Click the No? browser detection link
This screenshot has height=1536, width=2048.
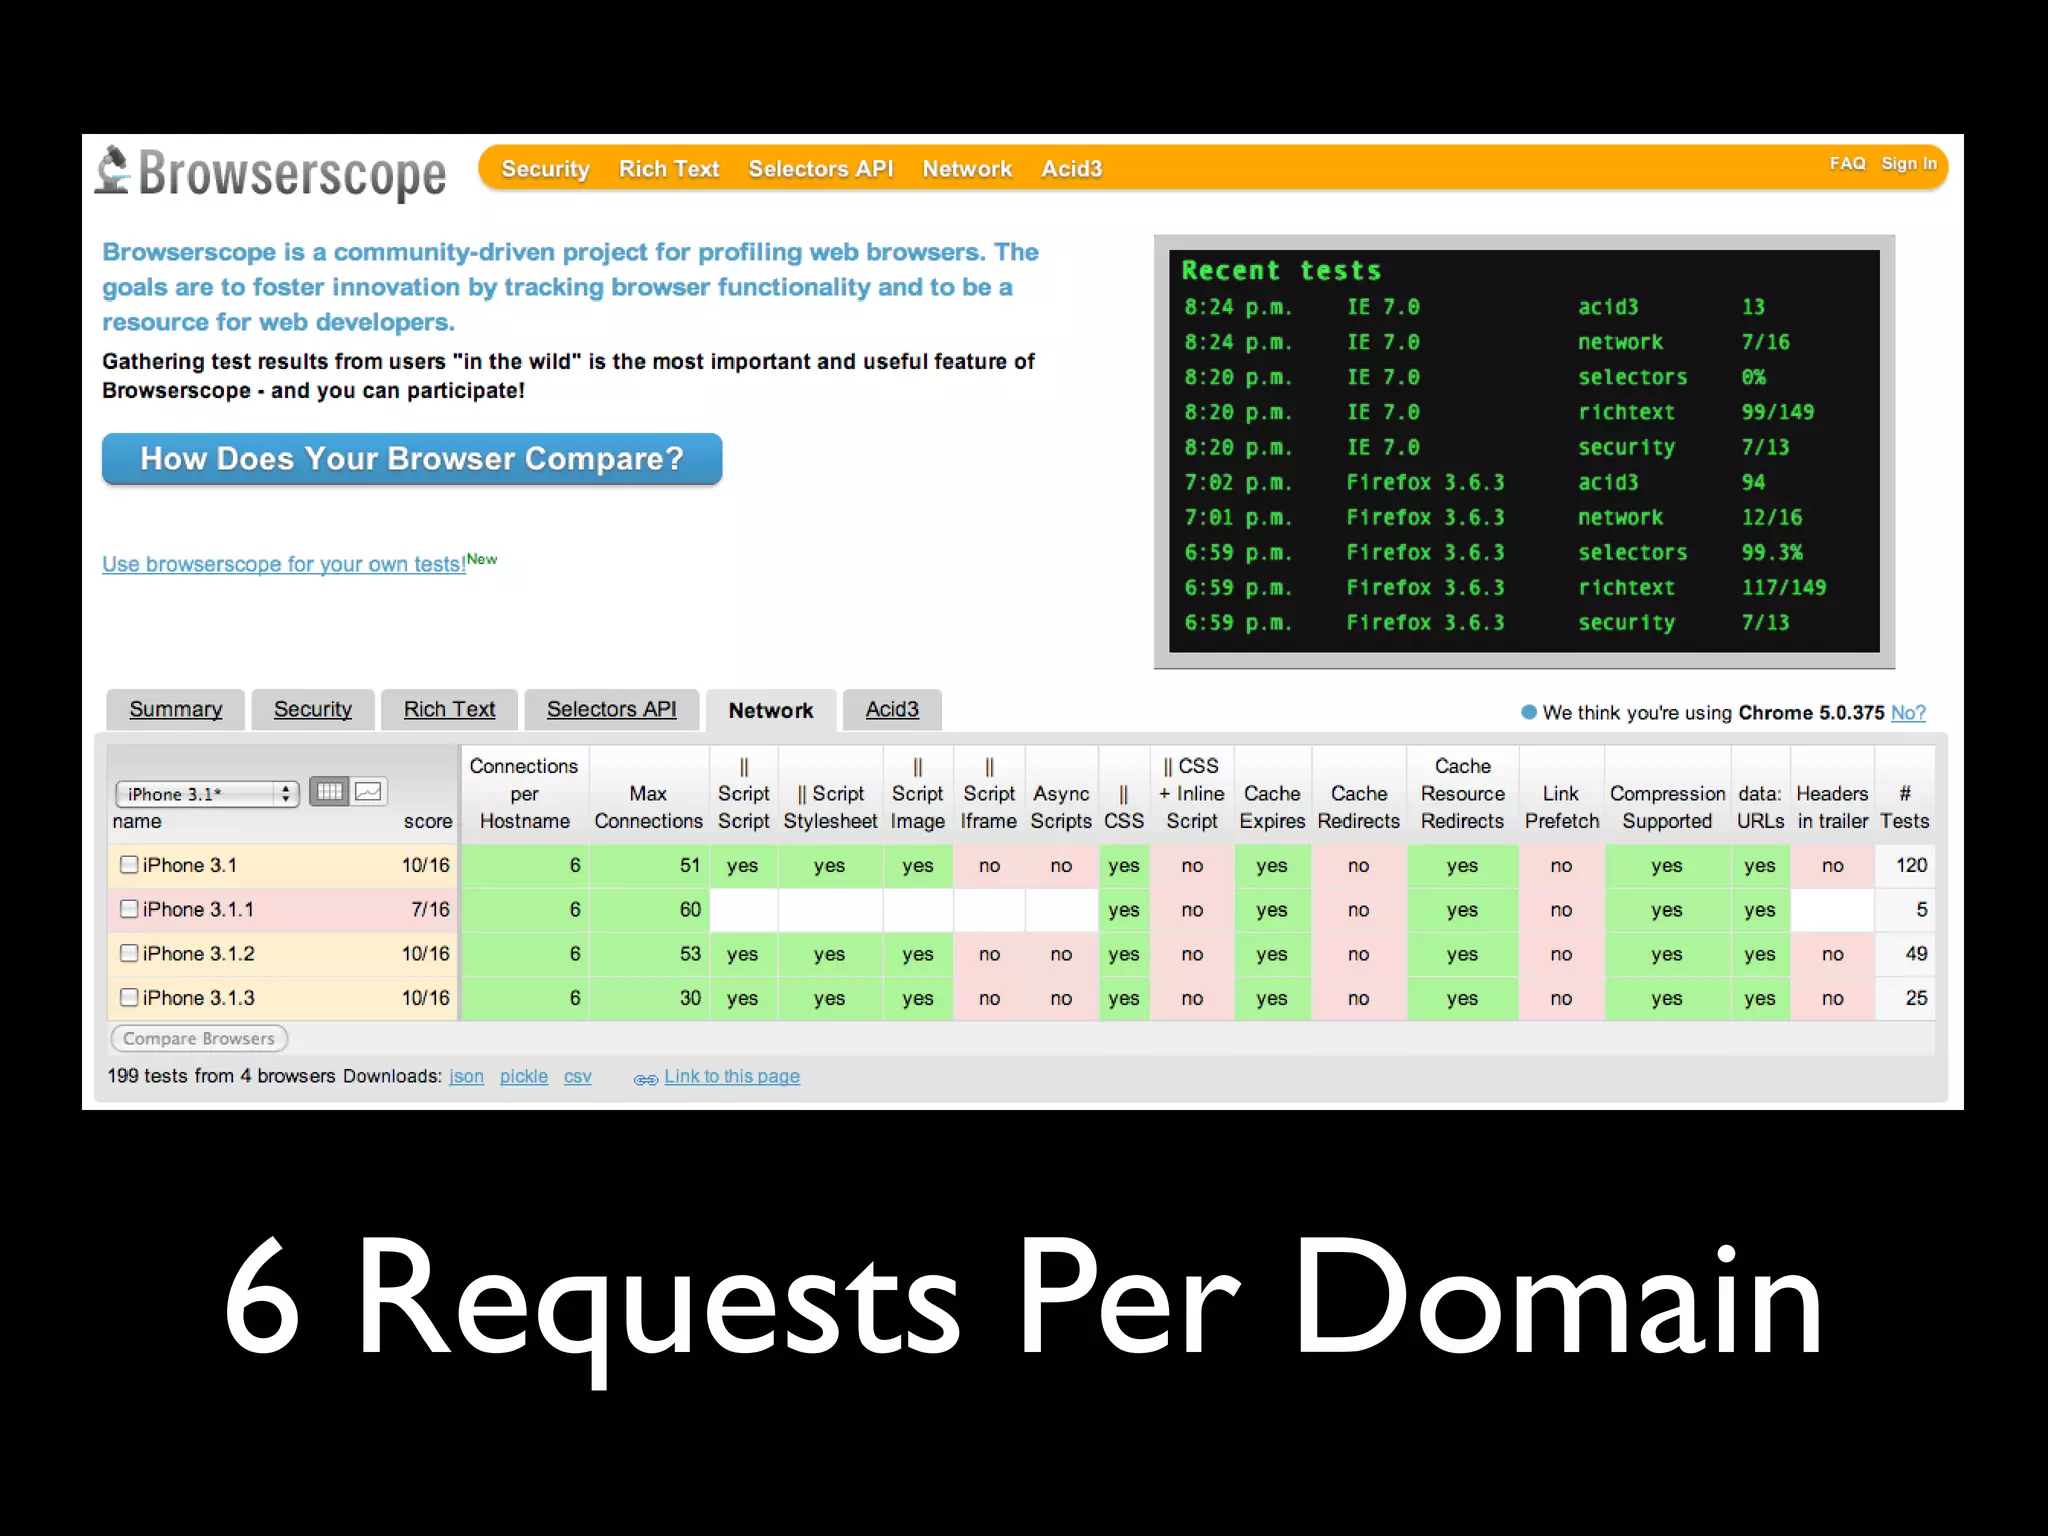(1907, 712)
